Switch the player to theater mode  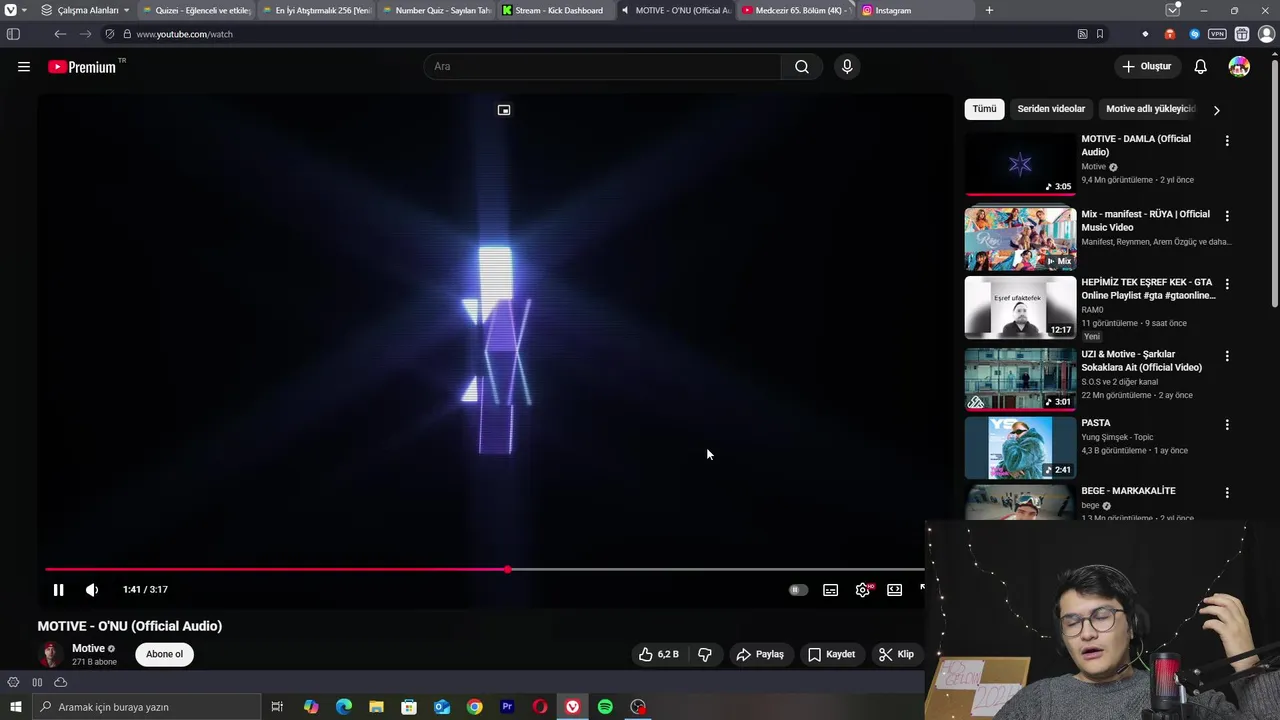[894, 590]
